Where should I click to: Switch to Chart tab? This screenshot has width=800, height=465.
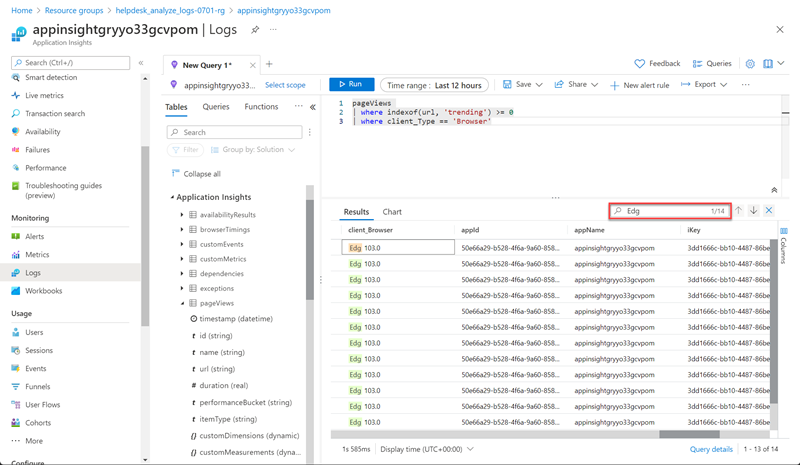[x=392, y=212]
